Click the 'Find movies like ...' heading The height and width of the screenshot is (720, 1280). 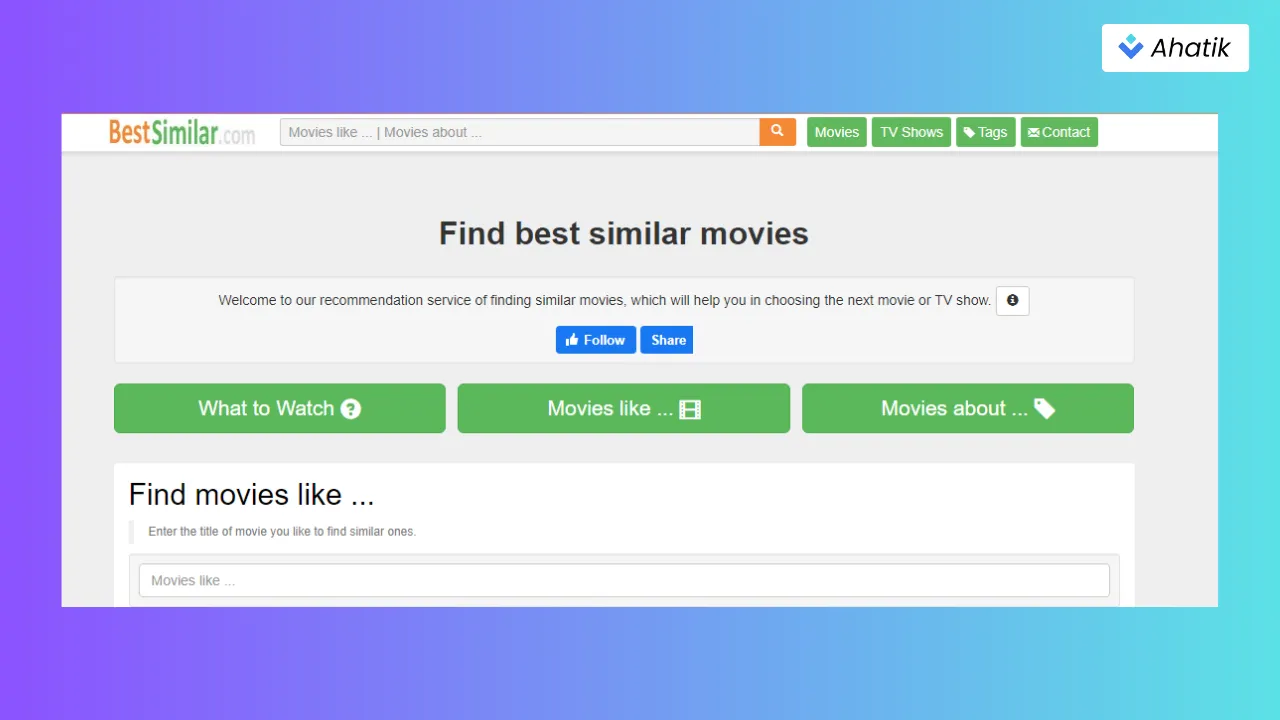pos(252,494)
